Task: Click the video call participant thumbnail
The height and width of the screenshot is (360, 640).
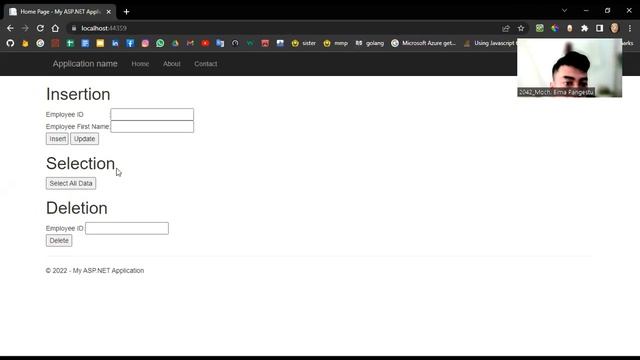Action: (x=569, y=68)
